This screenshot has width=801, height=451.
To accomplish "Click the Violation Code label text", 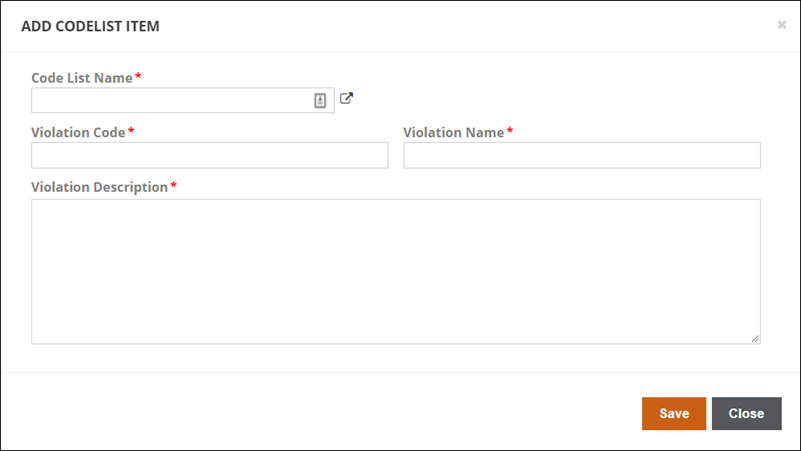I will (78, 132).
